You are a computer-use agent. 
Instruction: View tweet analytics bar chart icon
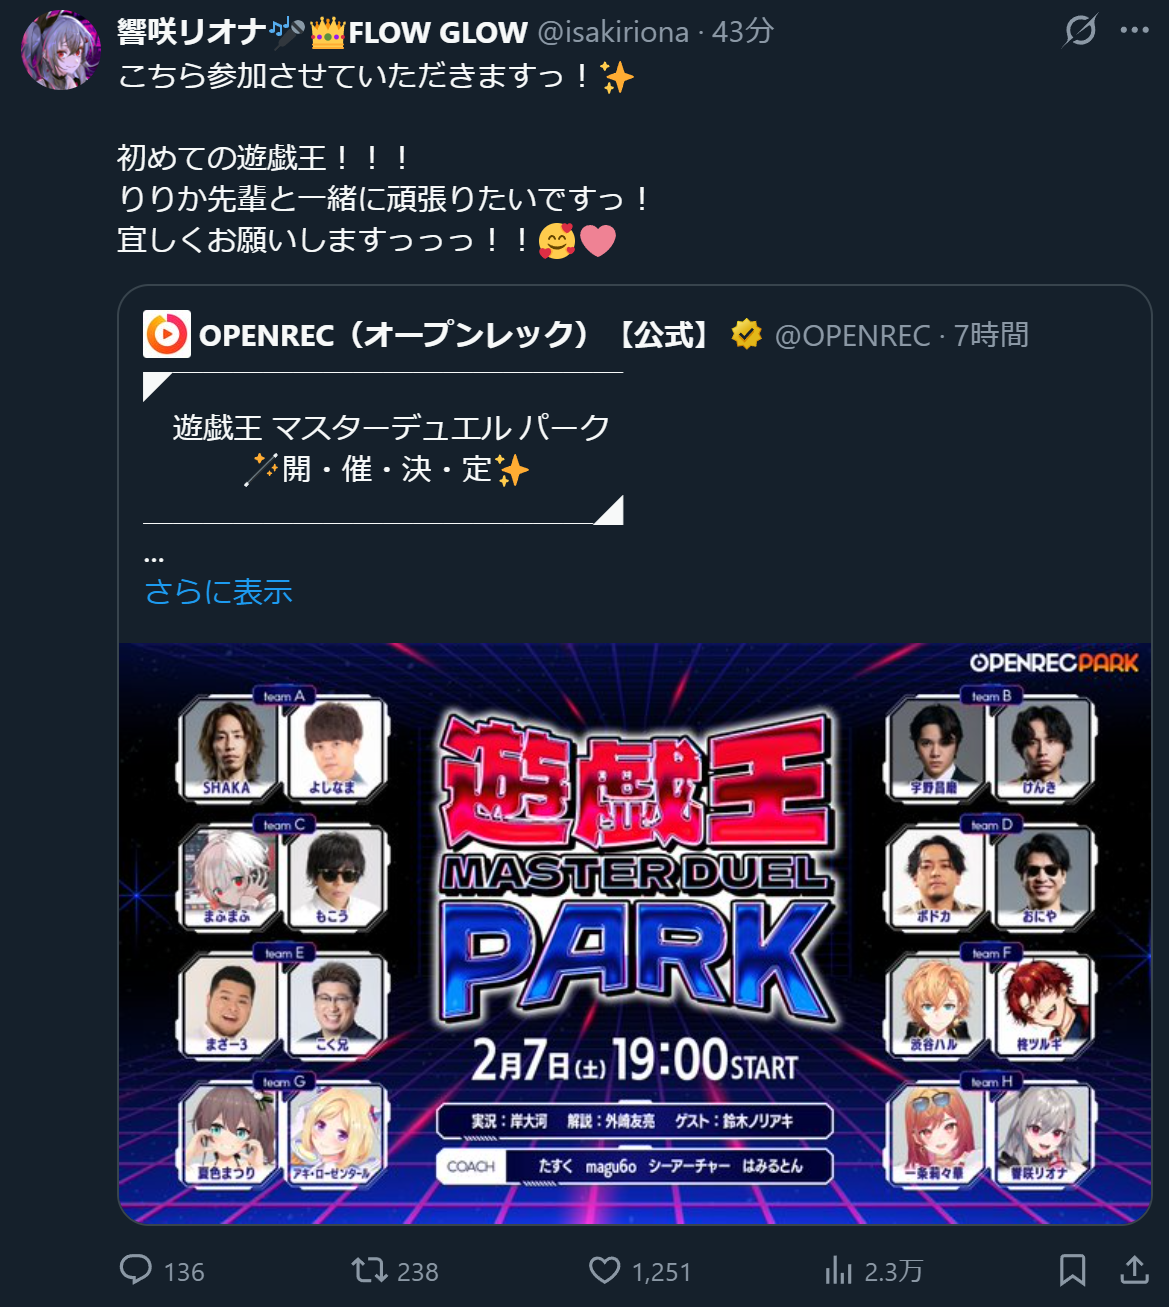tap(838, 1270)
